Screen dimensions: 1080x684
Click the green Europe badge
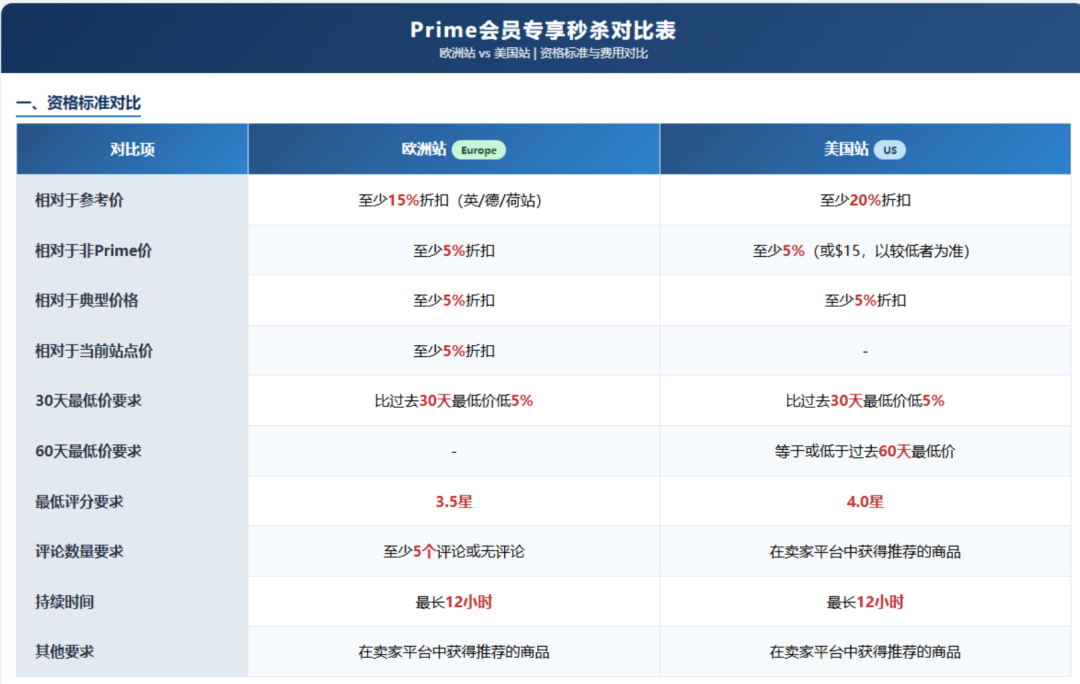479,150
